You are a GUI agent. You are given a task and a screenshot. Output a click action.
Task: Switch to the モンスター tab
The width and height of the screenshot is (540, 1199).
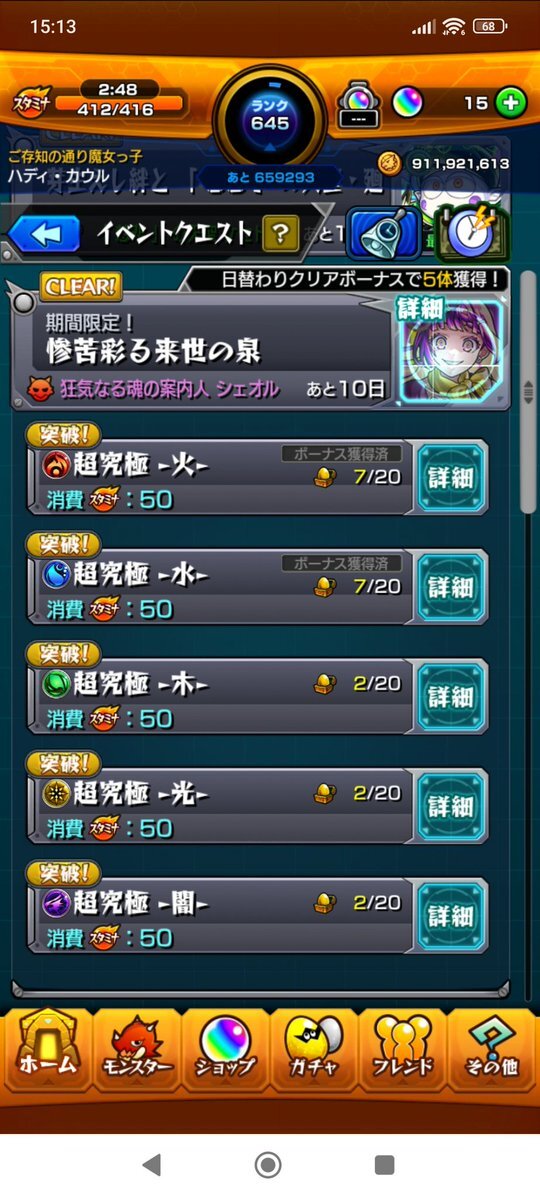136,1049
